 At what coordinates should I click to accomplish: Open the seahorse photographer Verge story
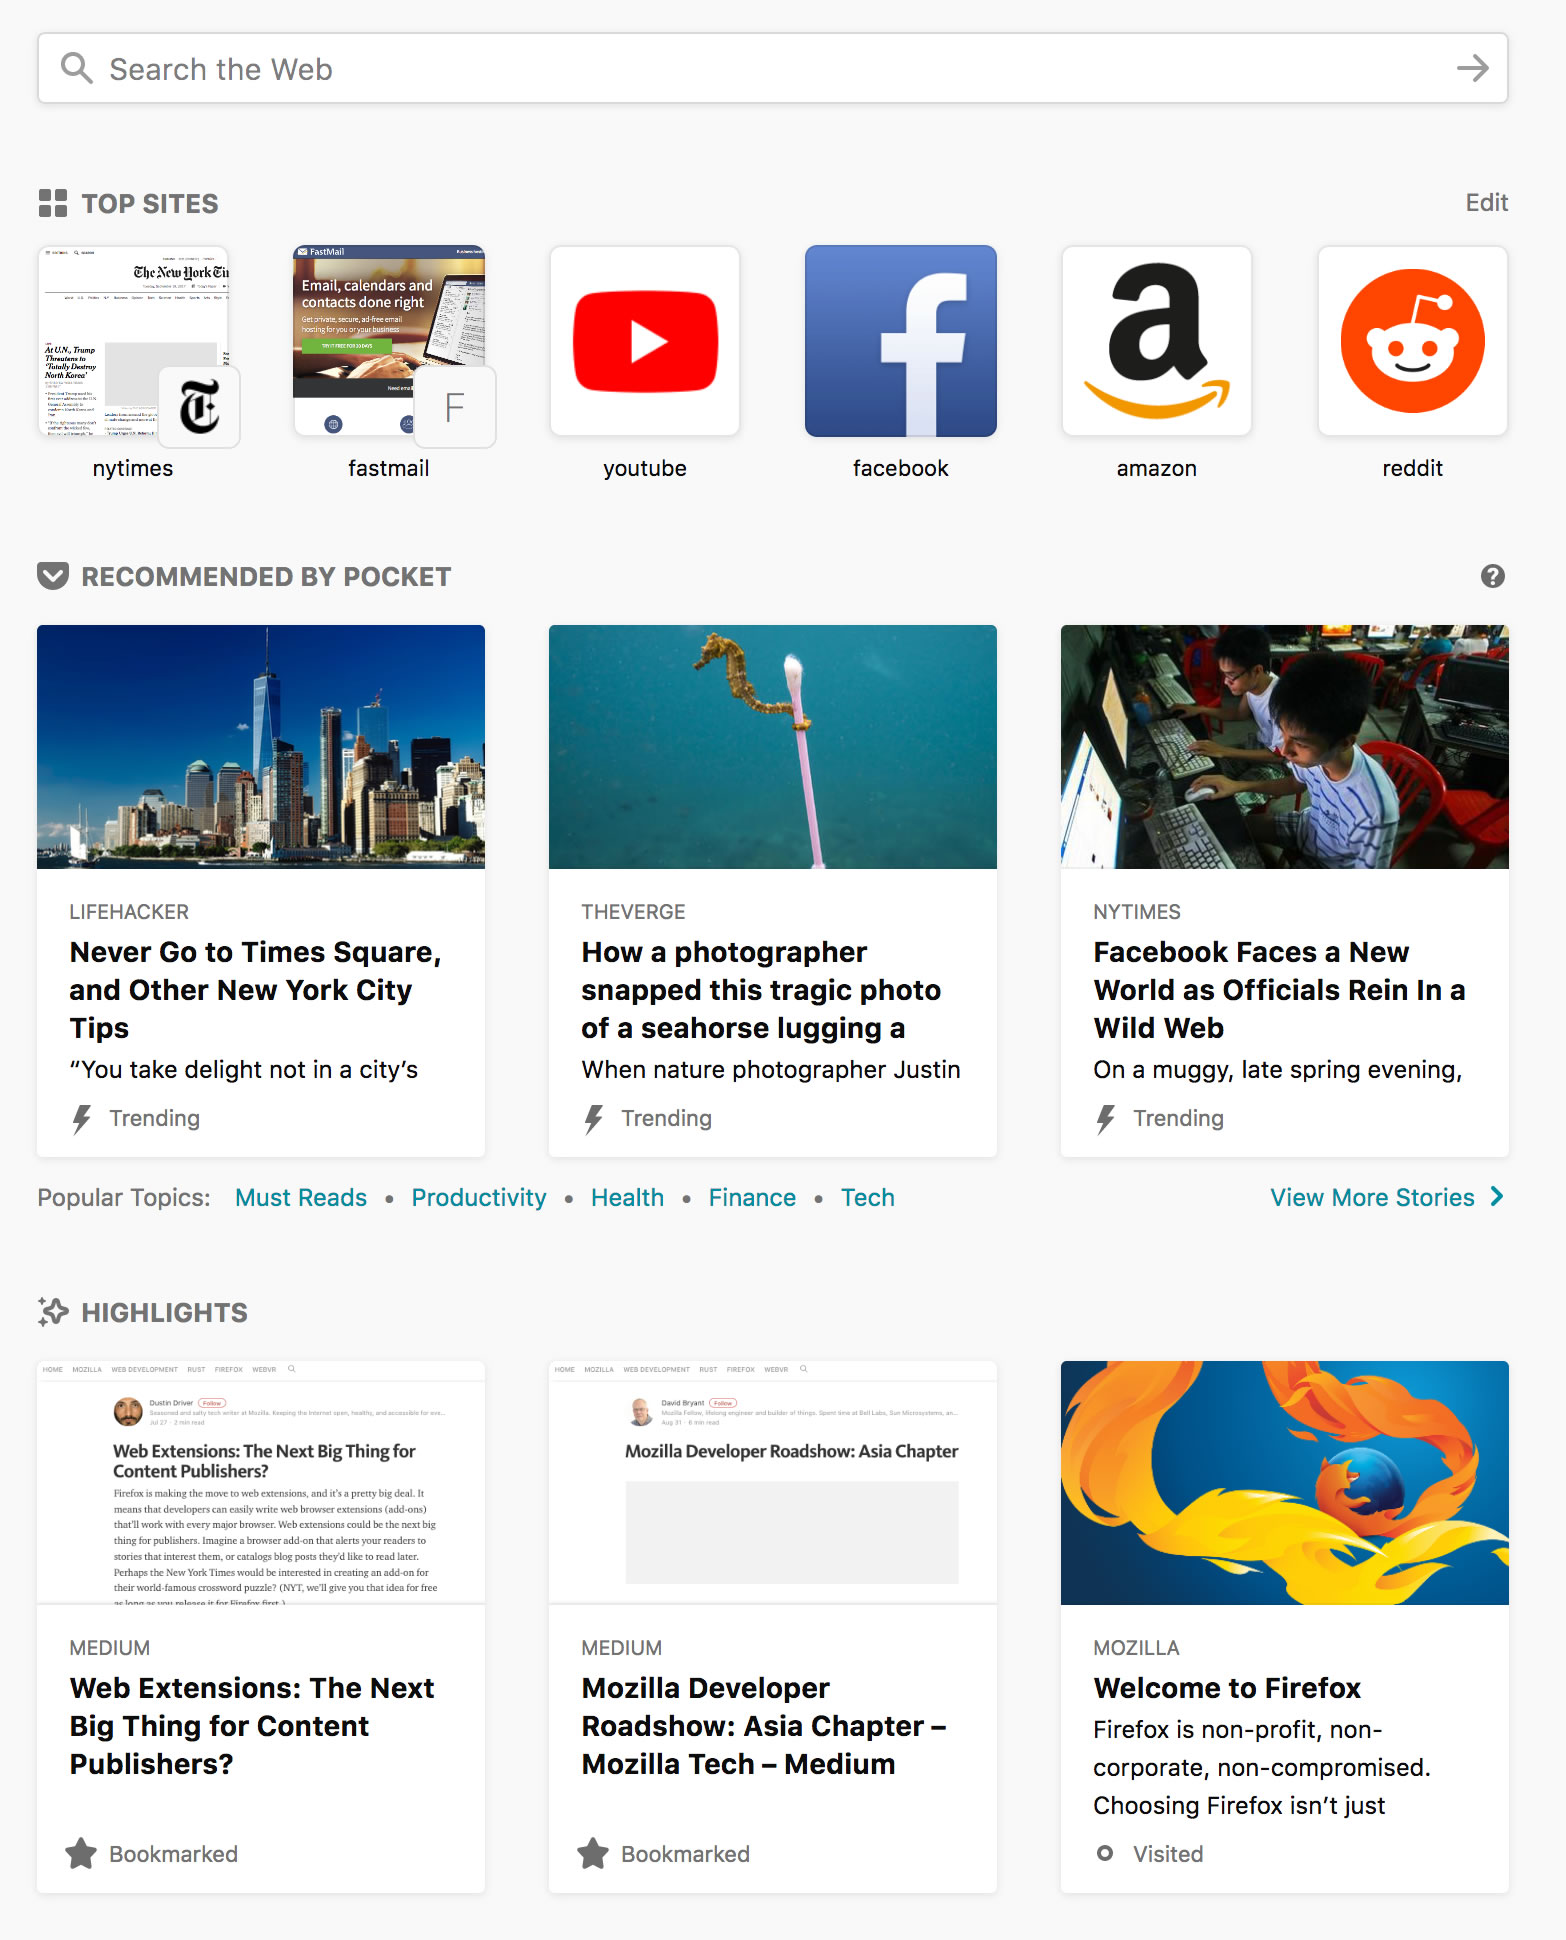pos(773,891)
